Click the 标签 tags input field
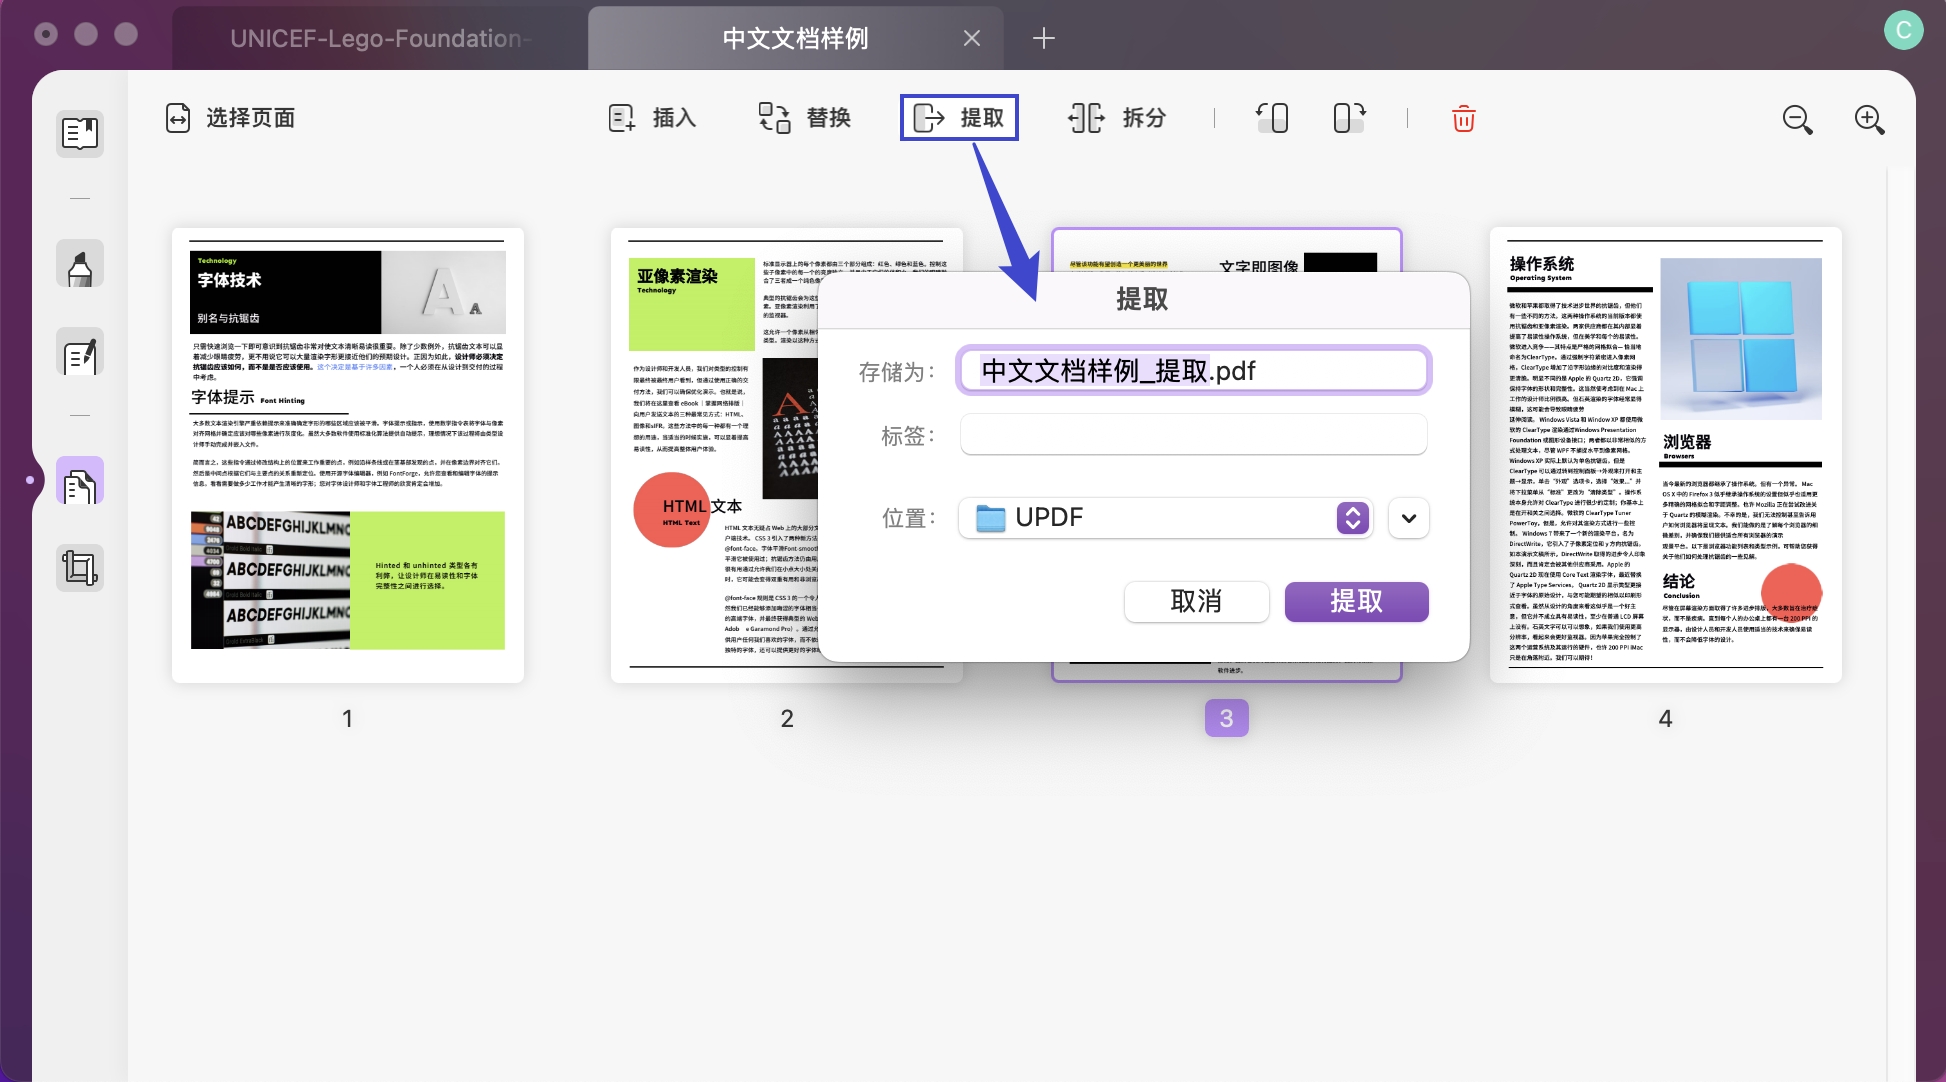The height and width of the screenshot is (1082, 1946). (x=1194, y=435)
